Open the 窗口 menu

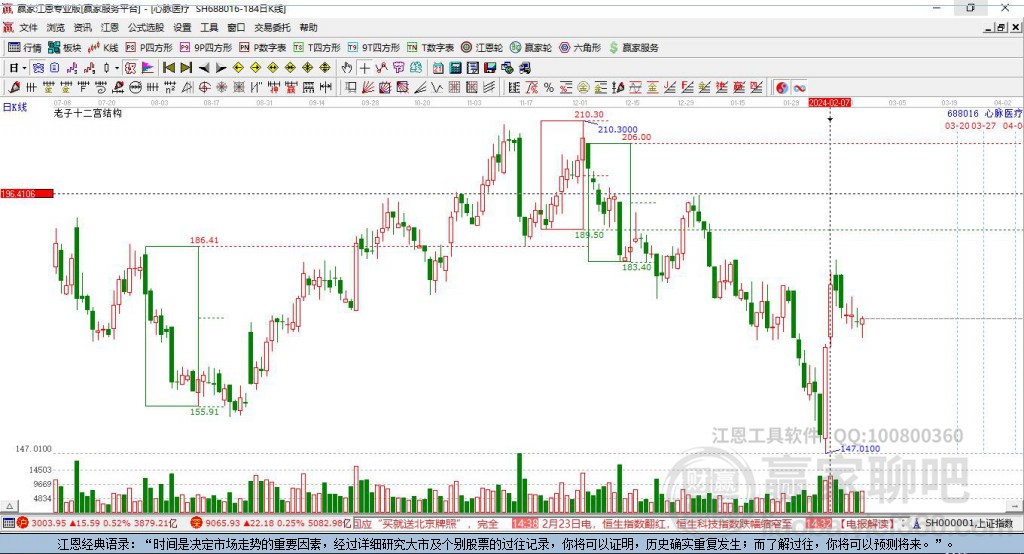click(236, 27)
